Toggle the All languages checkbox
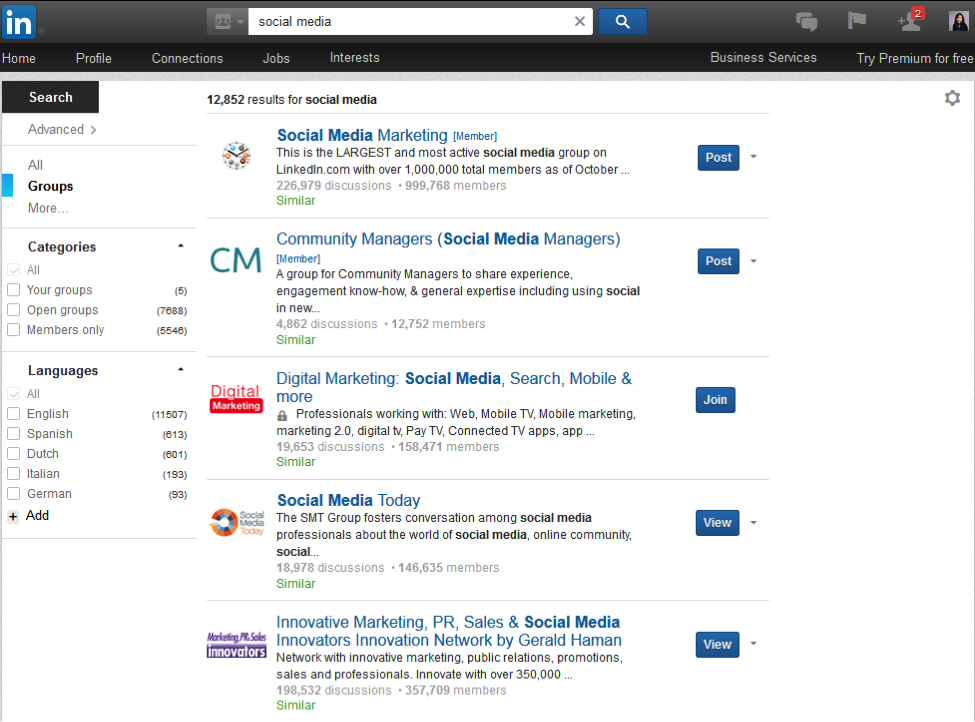 [14, 394]
